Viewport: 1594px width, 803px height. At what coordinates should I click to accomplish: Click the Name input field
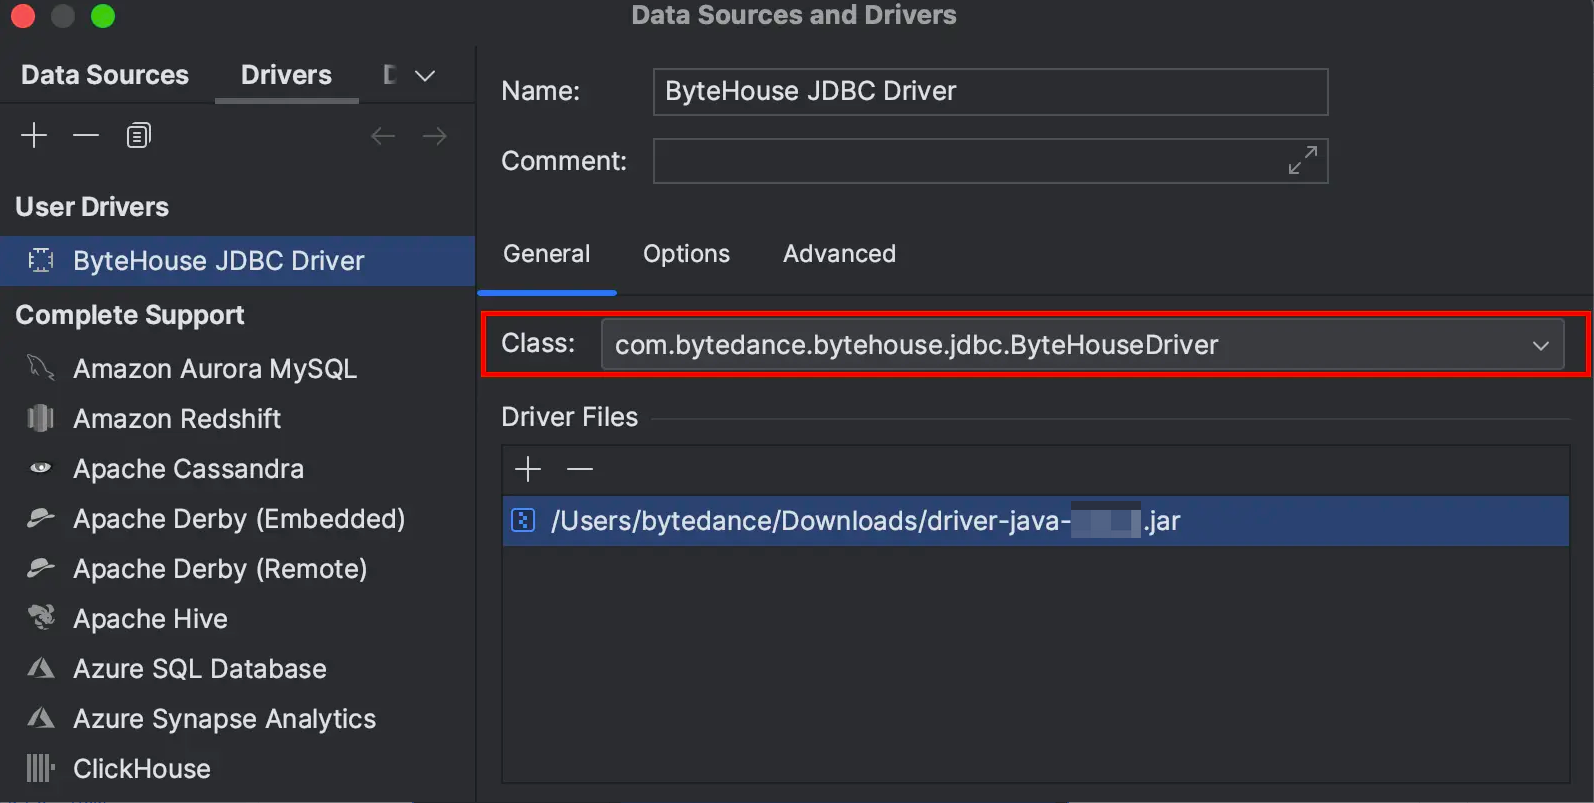(x=990, y=91)
